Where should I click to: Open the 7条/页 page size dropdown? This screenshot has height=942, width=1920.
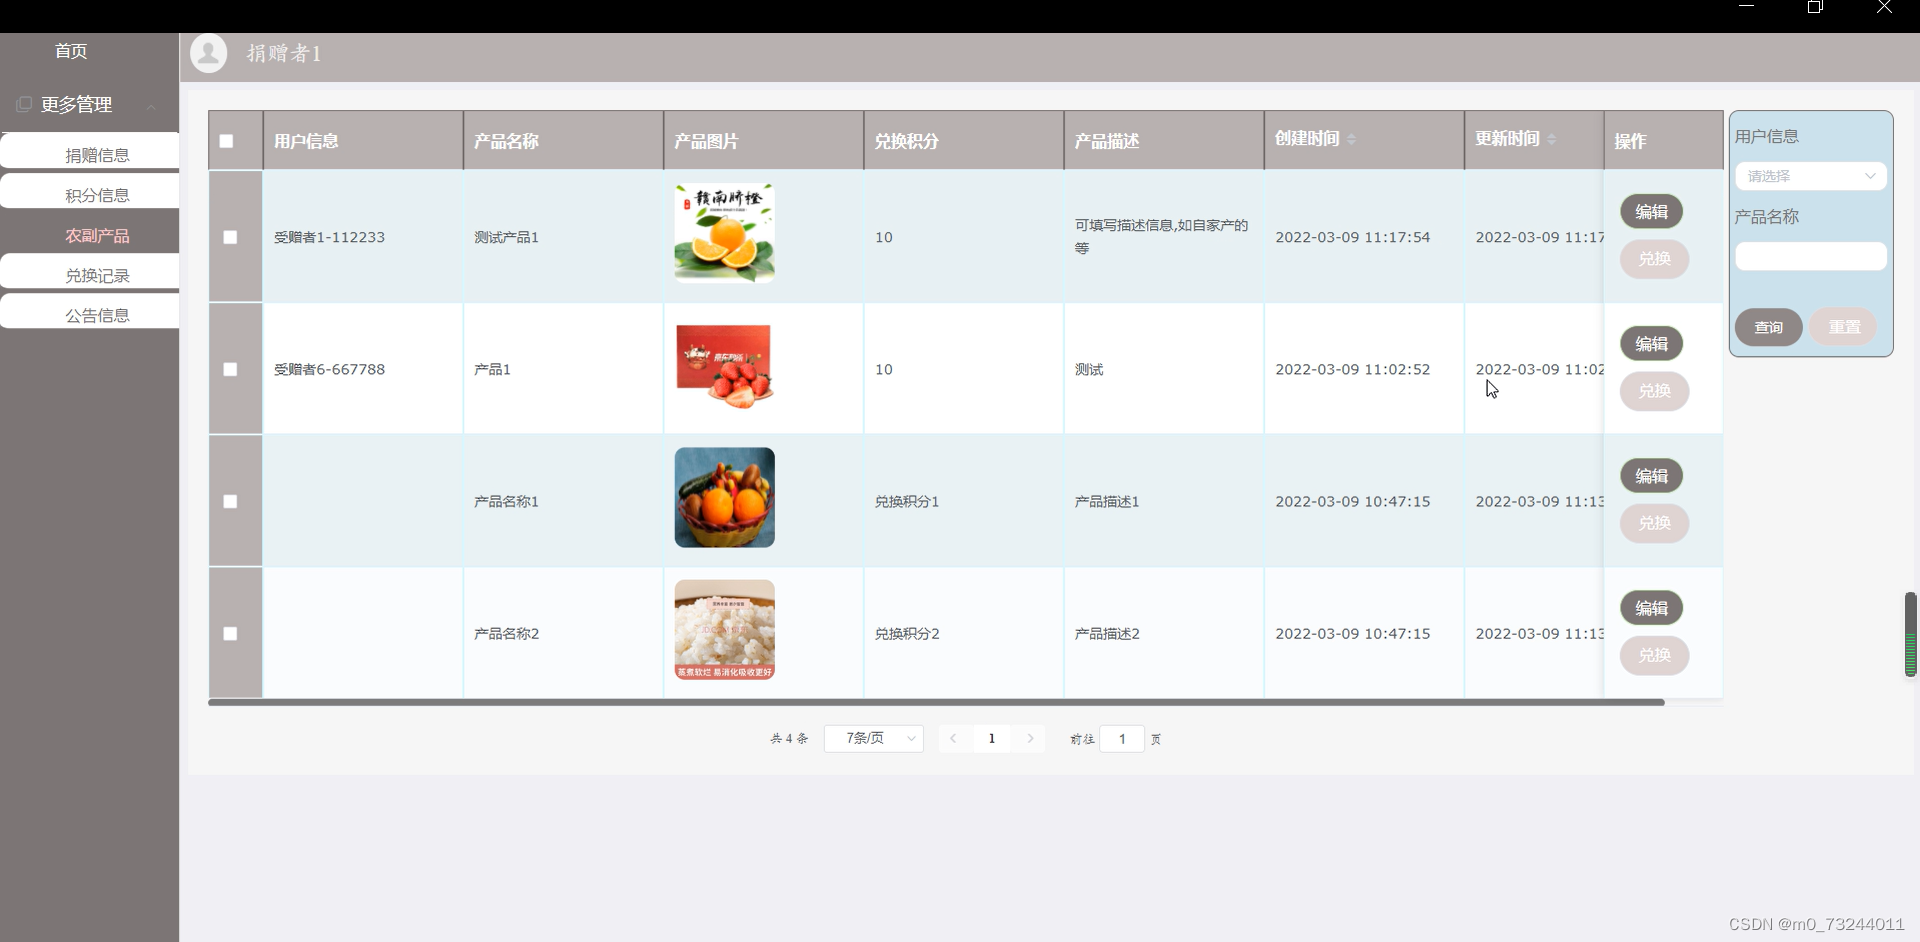[x=873, y=739]
